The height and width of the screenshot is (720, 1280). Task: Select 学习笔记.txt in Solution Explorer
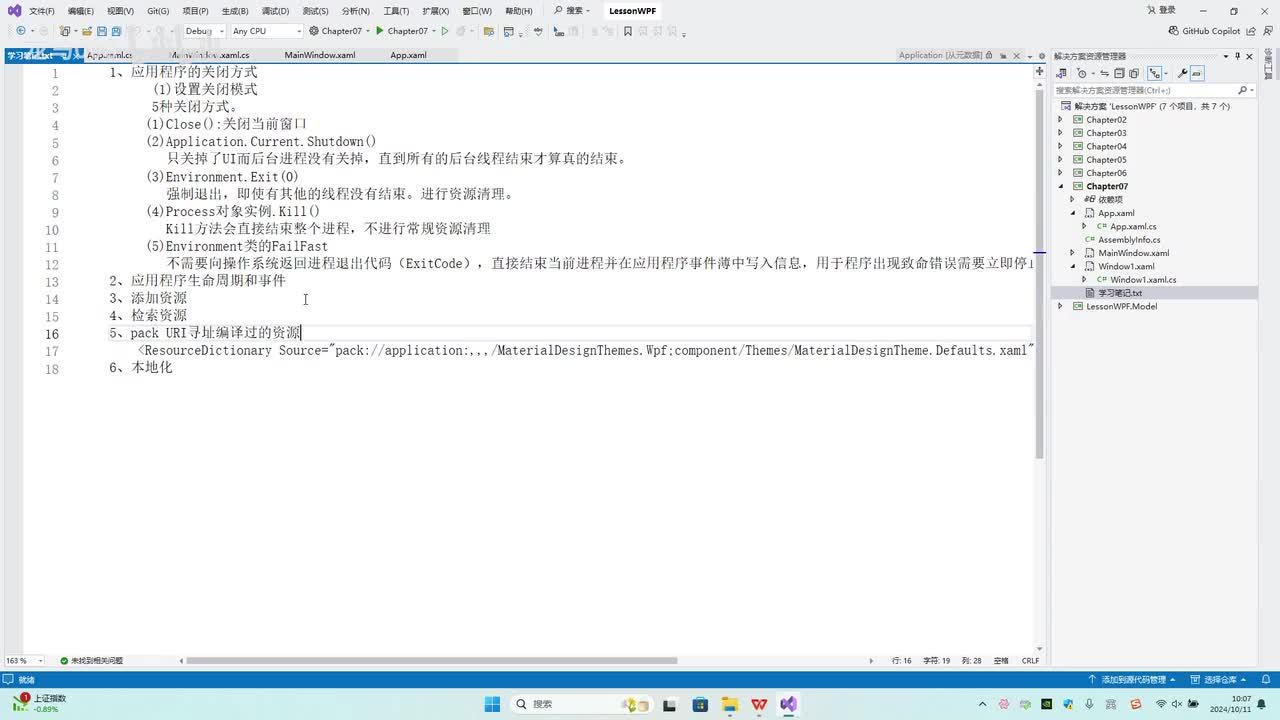coord(1120,293)
